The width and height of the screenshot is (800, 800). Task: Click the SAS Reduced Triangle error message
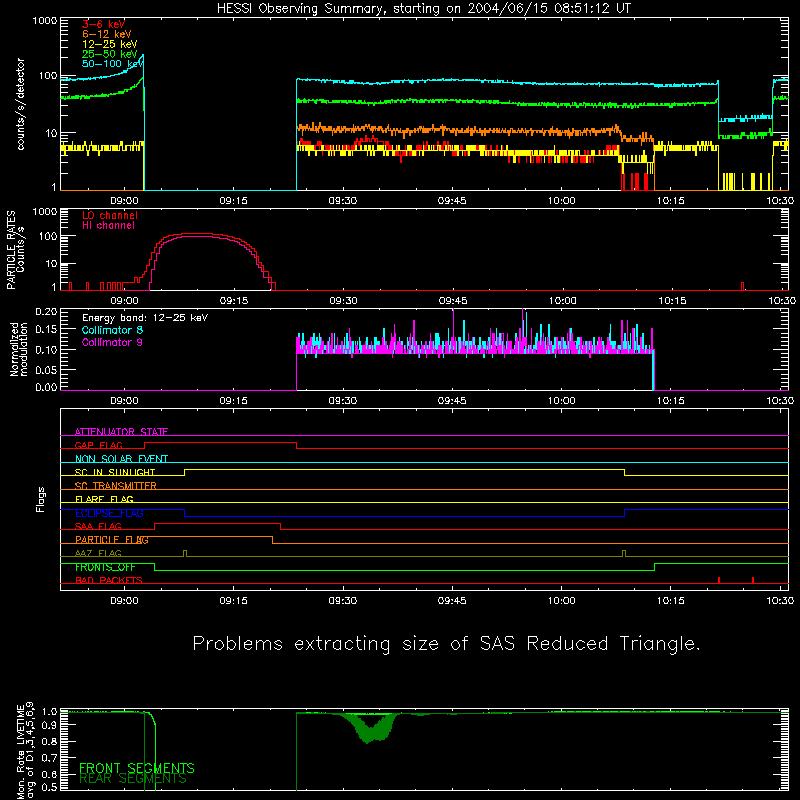coord(446,644)
